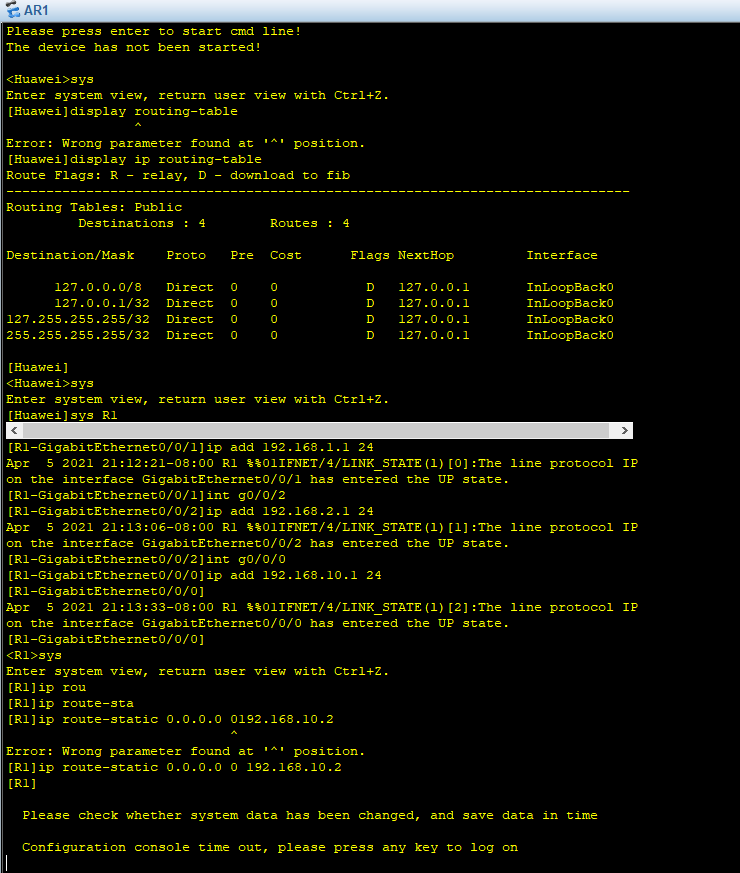Click the AR1 window title icon
740x873 pixels.
point(12,9)
